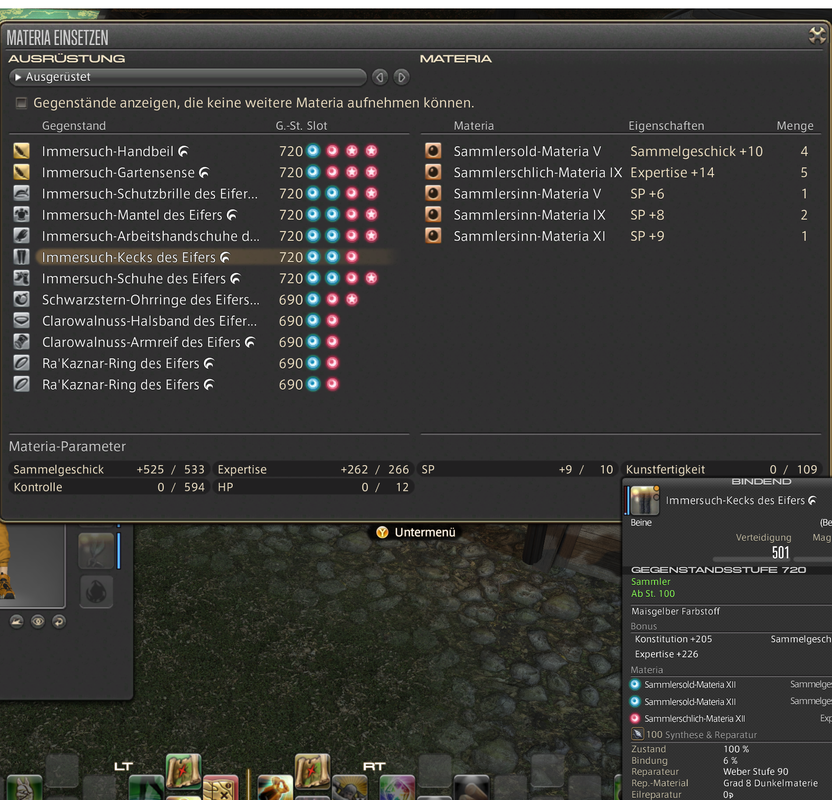Choose Sammlerschlich-Materia IX from materia list
The width and height of the screenshot is (832, 800).
tap(621, 172)
